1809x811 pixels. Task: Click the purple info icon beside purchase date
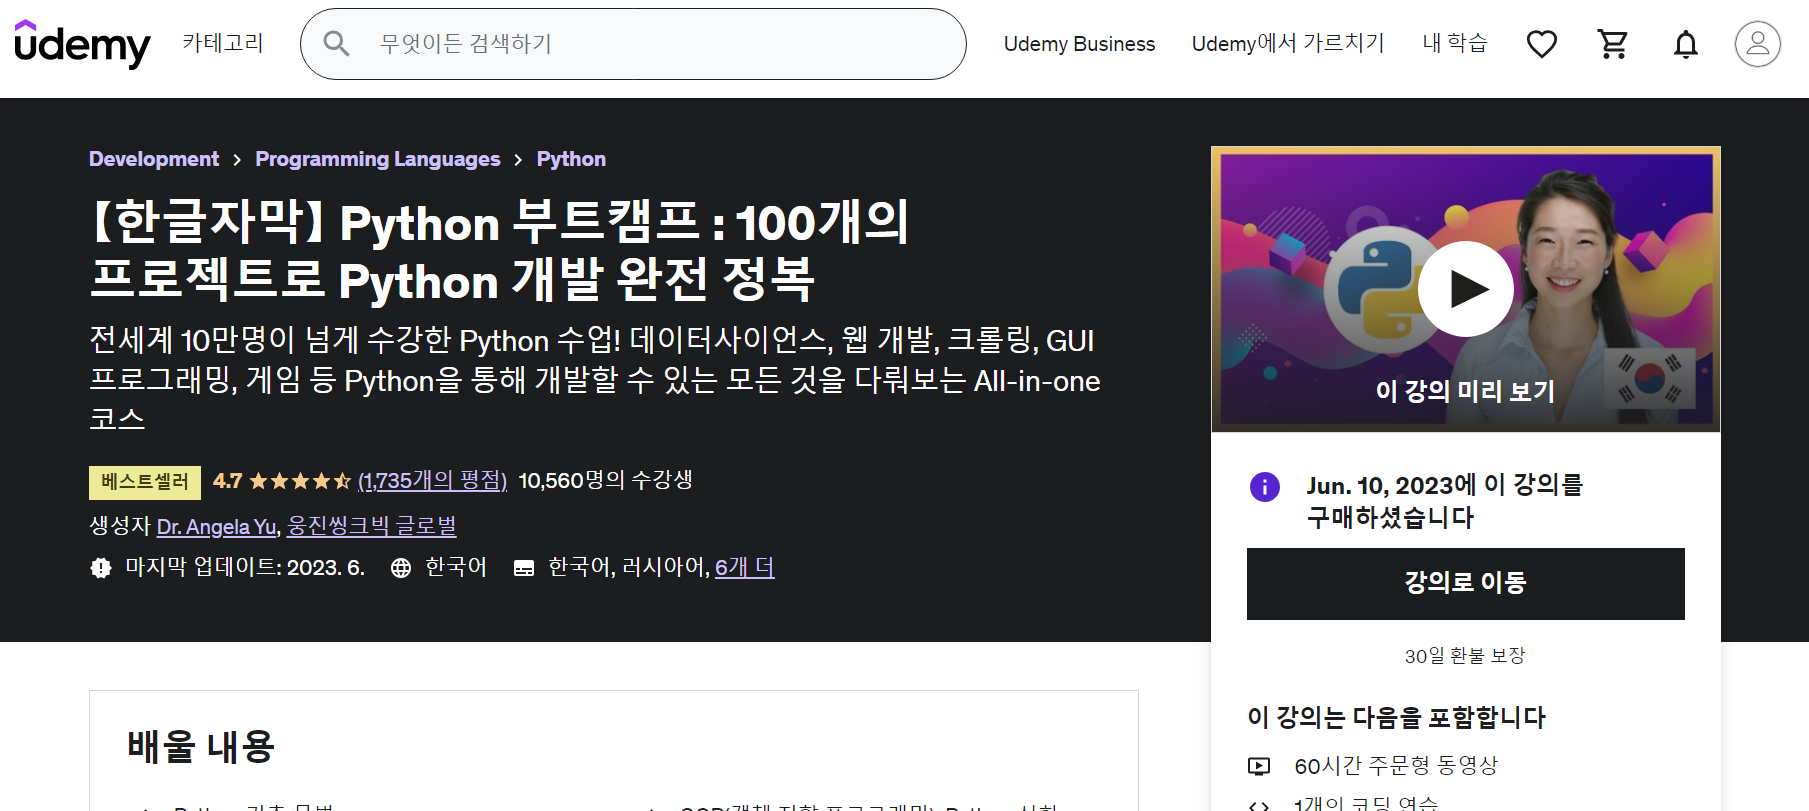pos(1264,487)
